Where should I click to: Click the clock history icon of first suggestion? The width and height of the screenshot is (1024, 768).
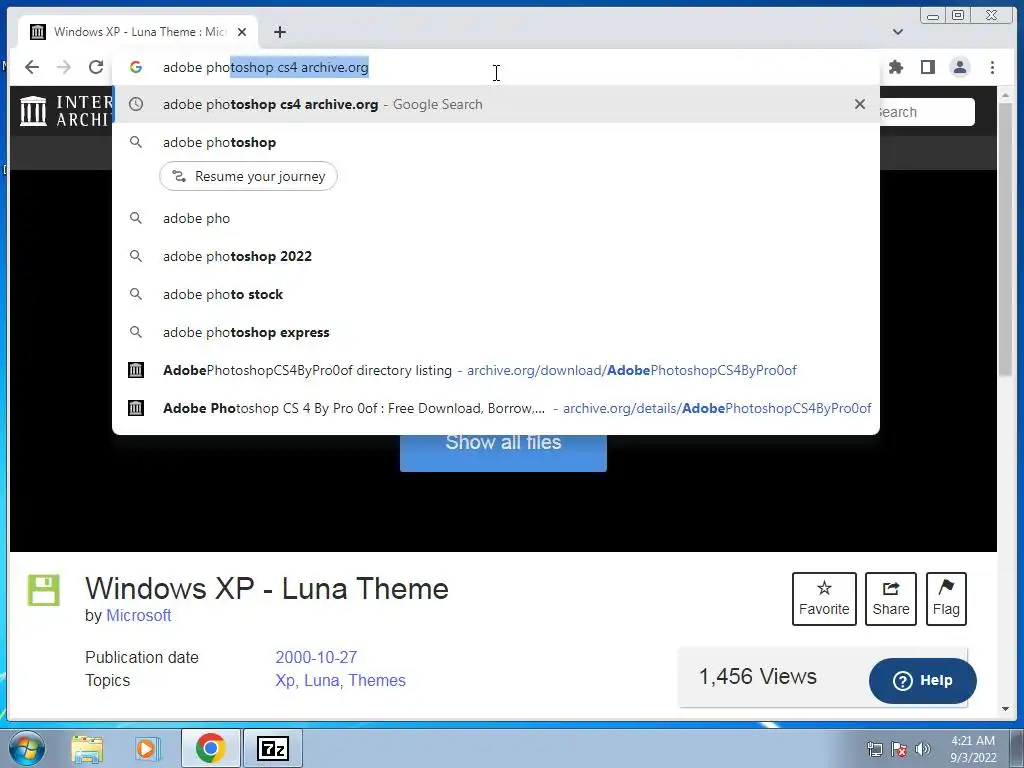point(136,104)
